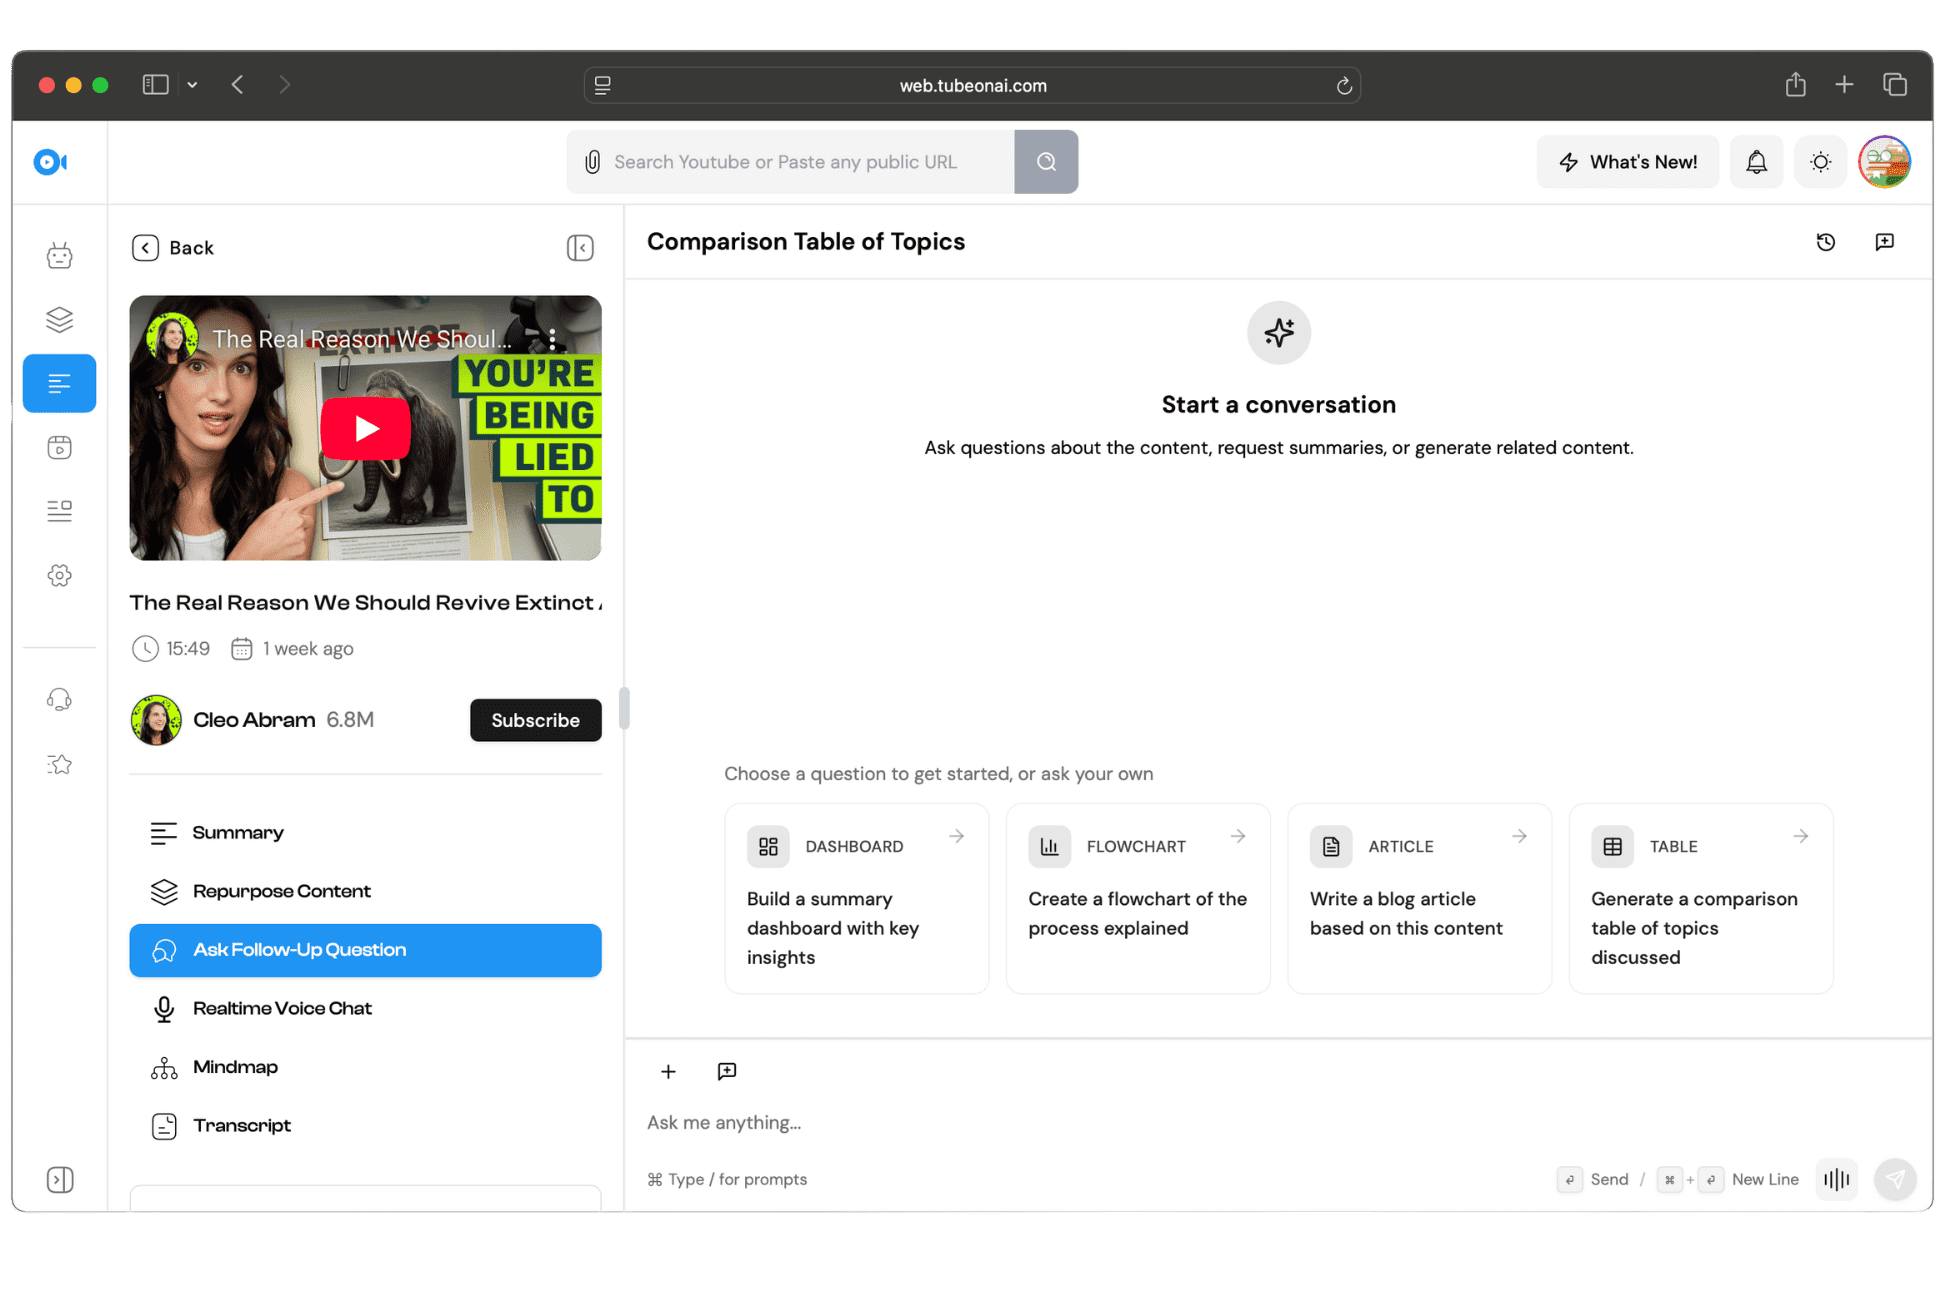Viewport: 1946px width, 1302px height.
Task: Open Repurpose Content menu item
Action: tap(365, 891)
